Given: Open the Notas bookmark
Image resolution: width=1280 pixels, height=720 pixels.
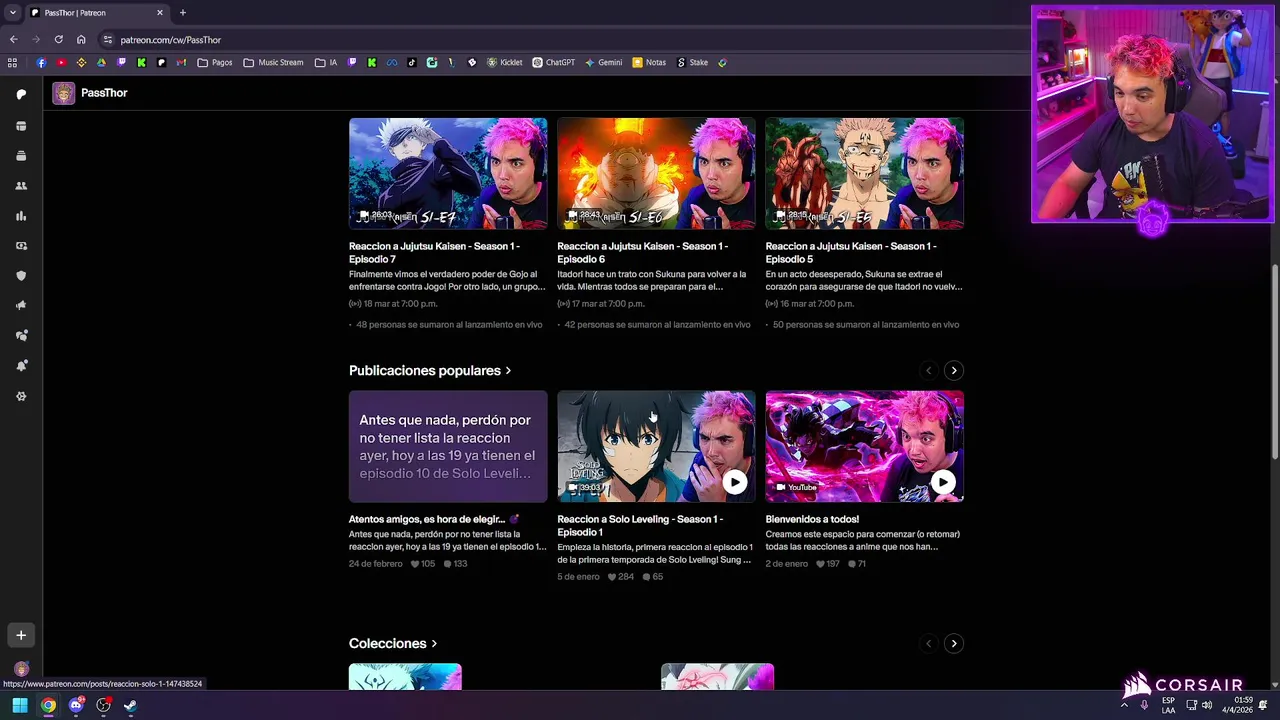Looking at the screenshot, I should pos(649,62).
